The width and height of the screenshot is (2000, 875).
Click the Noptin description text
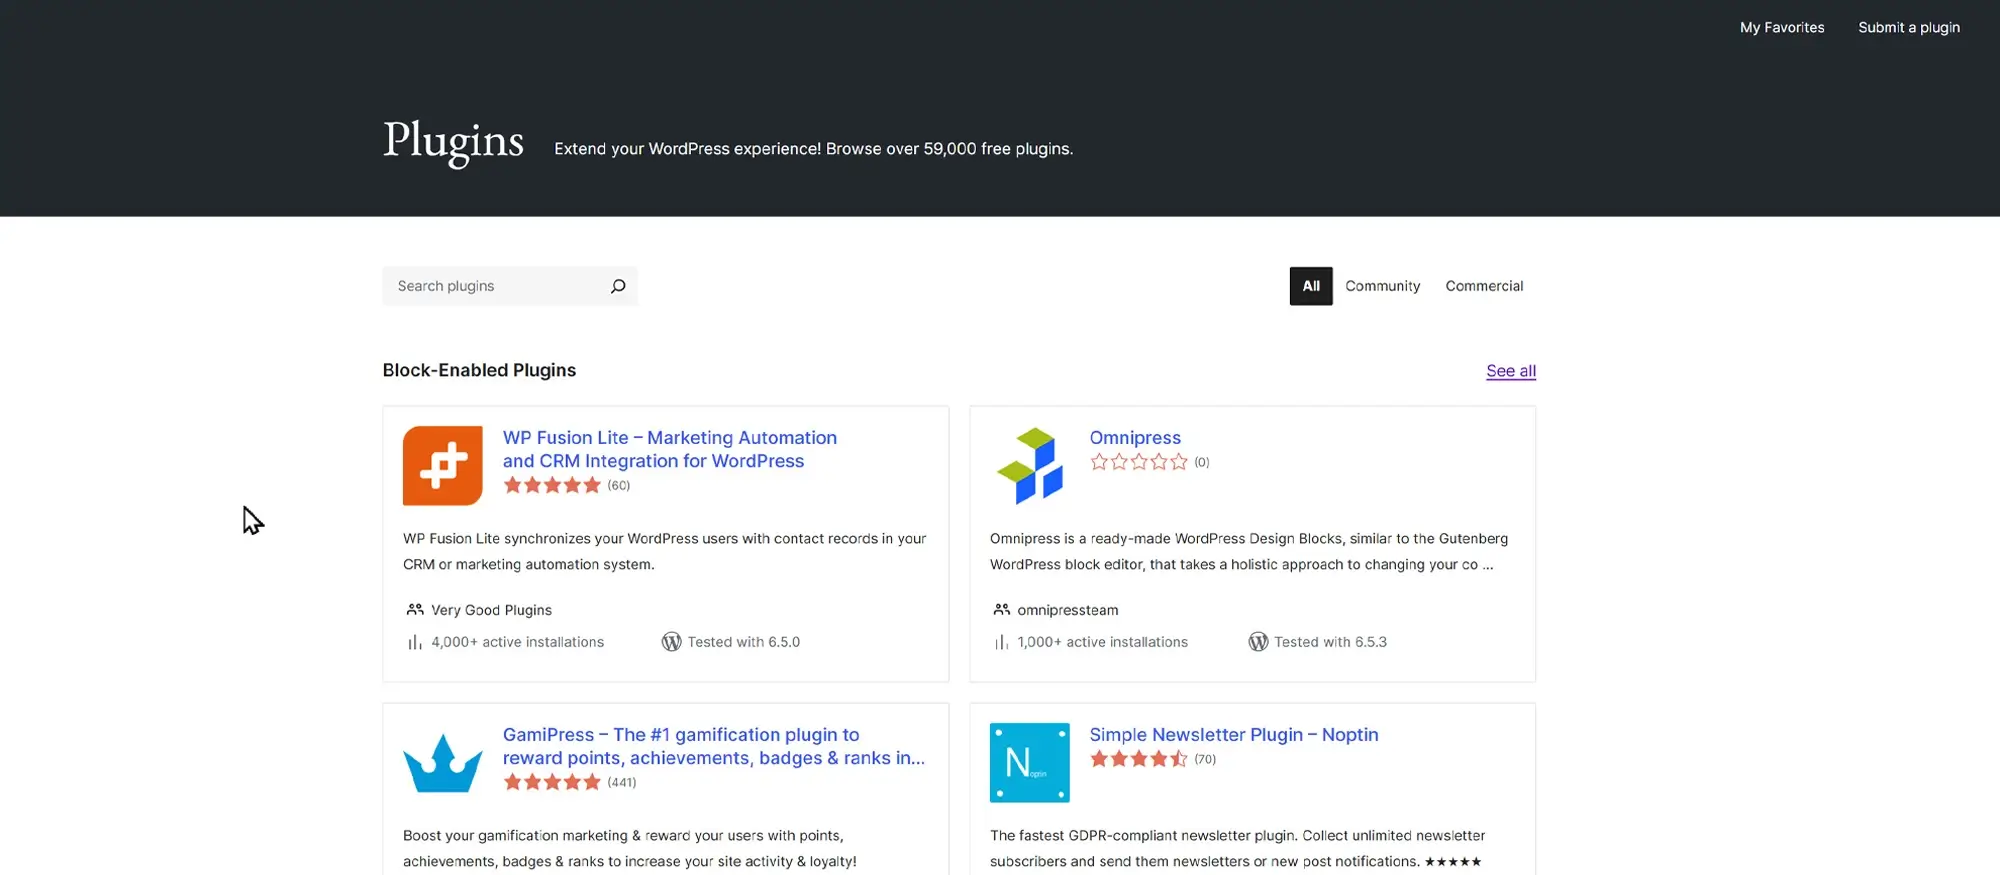point(1238,848)
